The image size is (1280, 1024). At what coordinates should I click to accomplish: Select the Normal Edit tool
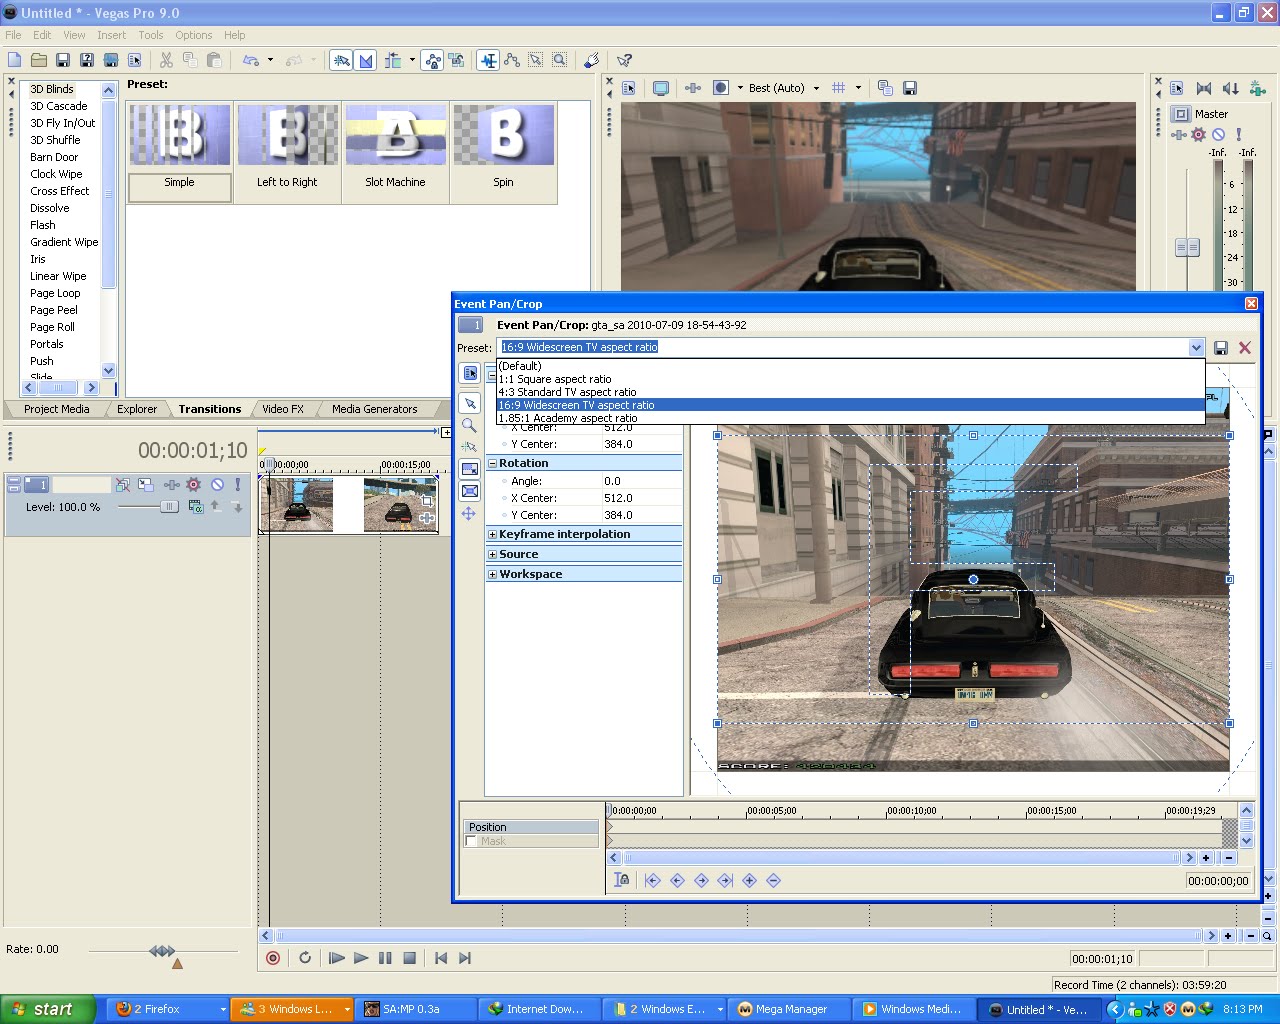488,60
